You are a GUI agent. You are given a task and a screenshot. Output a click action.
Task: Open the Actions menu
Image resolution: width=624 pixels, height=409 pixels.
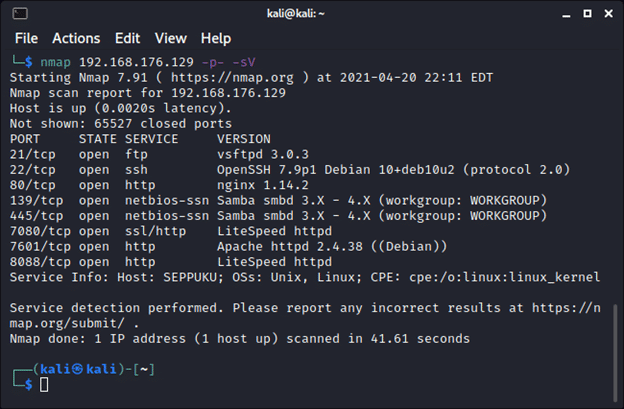coord(76,38)
